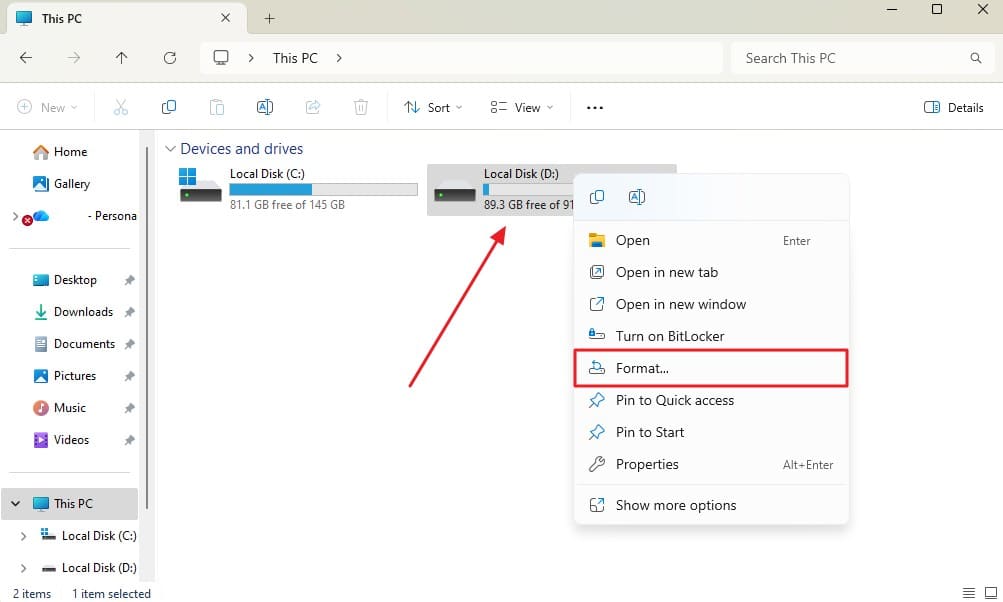Select Show more options
The image size is (1003, 602).
(x=711, y=505)
